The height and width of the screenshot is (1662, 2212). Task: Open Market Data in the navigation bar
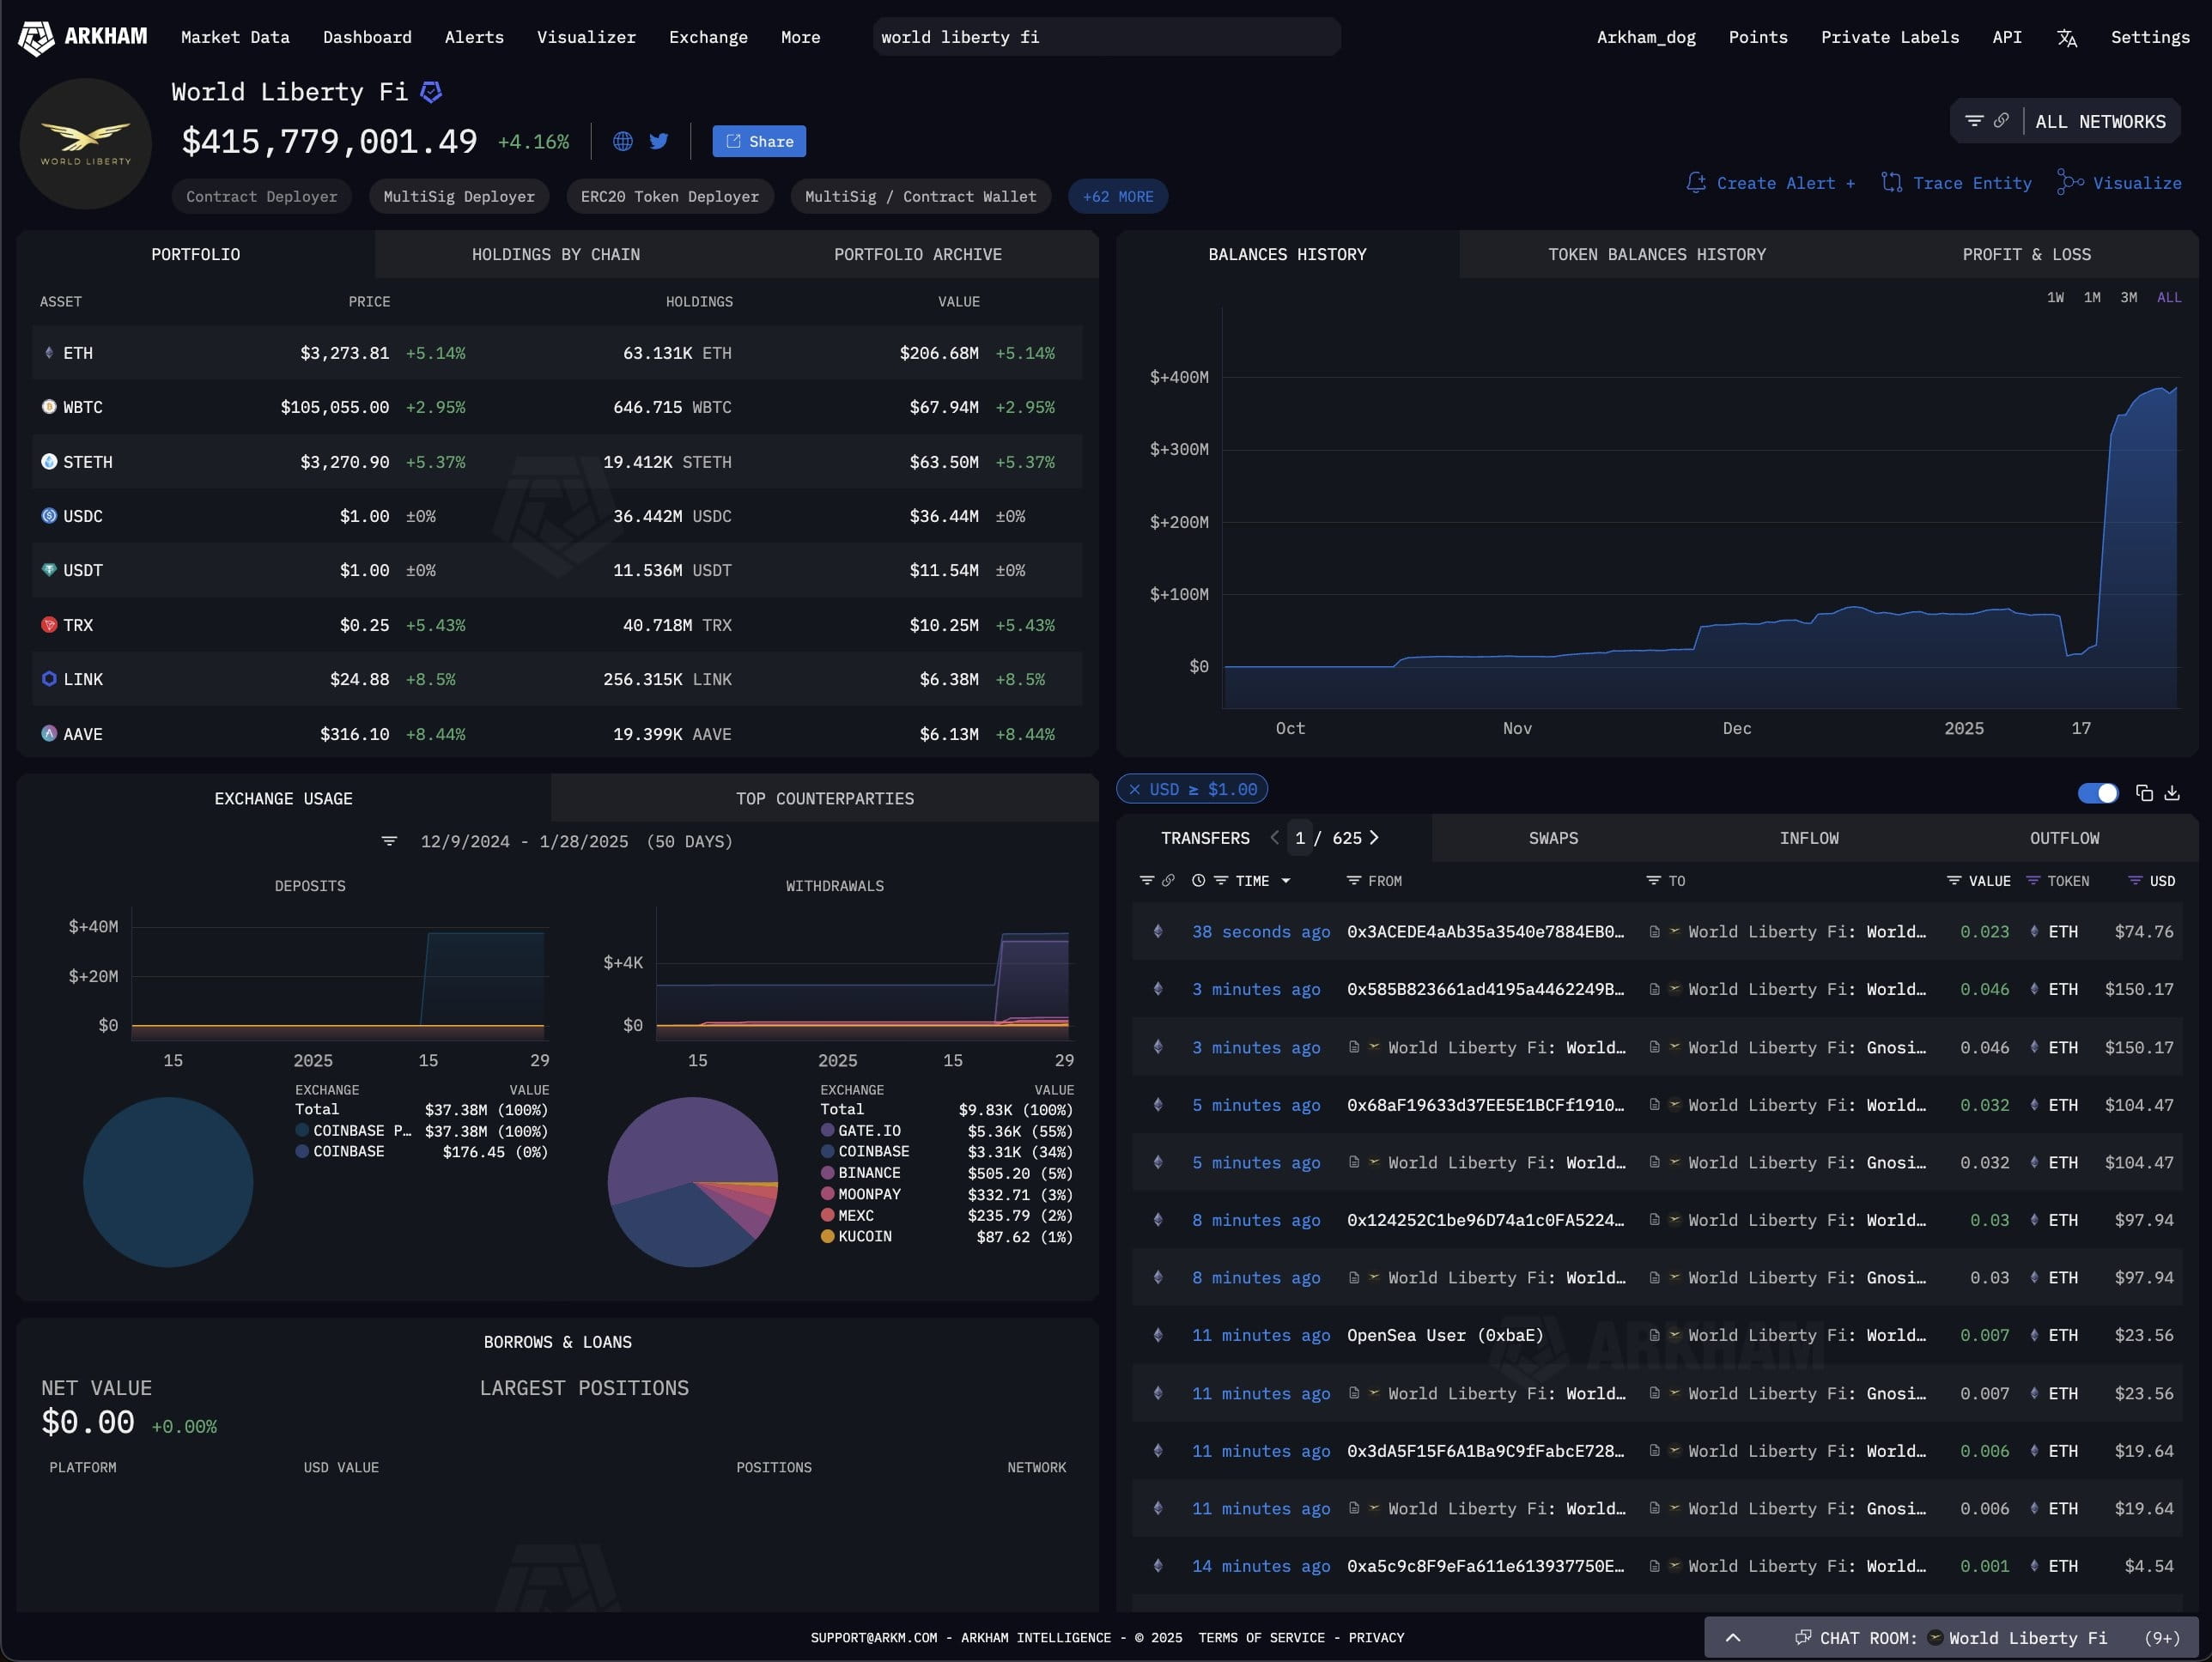pos(235,37)
